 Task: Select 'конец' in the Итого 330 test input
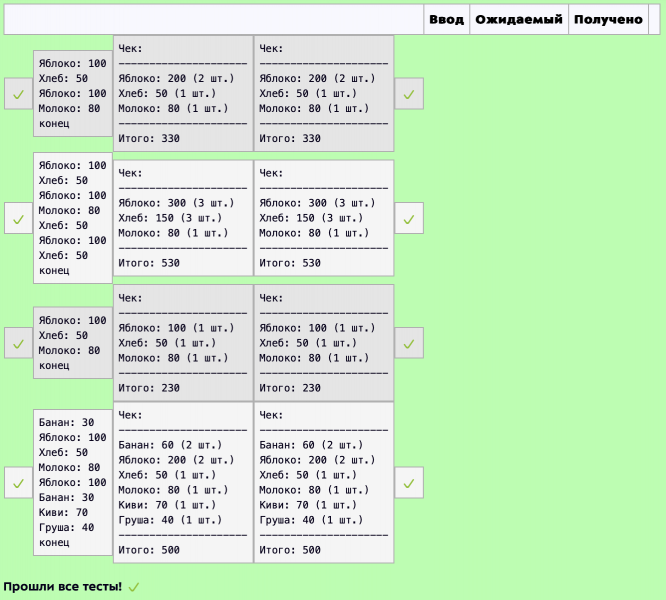54,124
